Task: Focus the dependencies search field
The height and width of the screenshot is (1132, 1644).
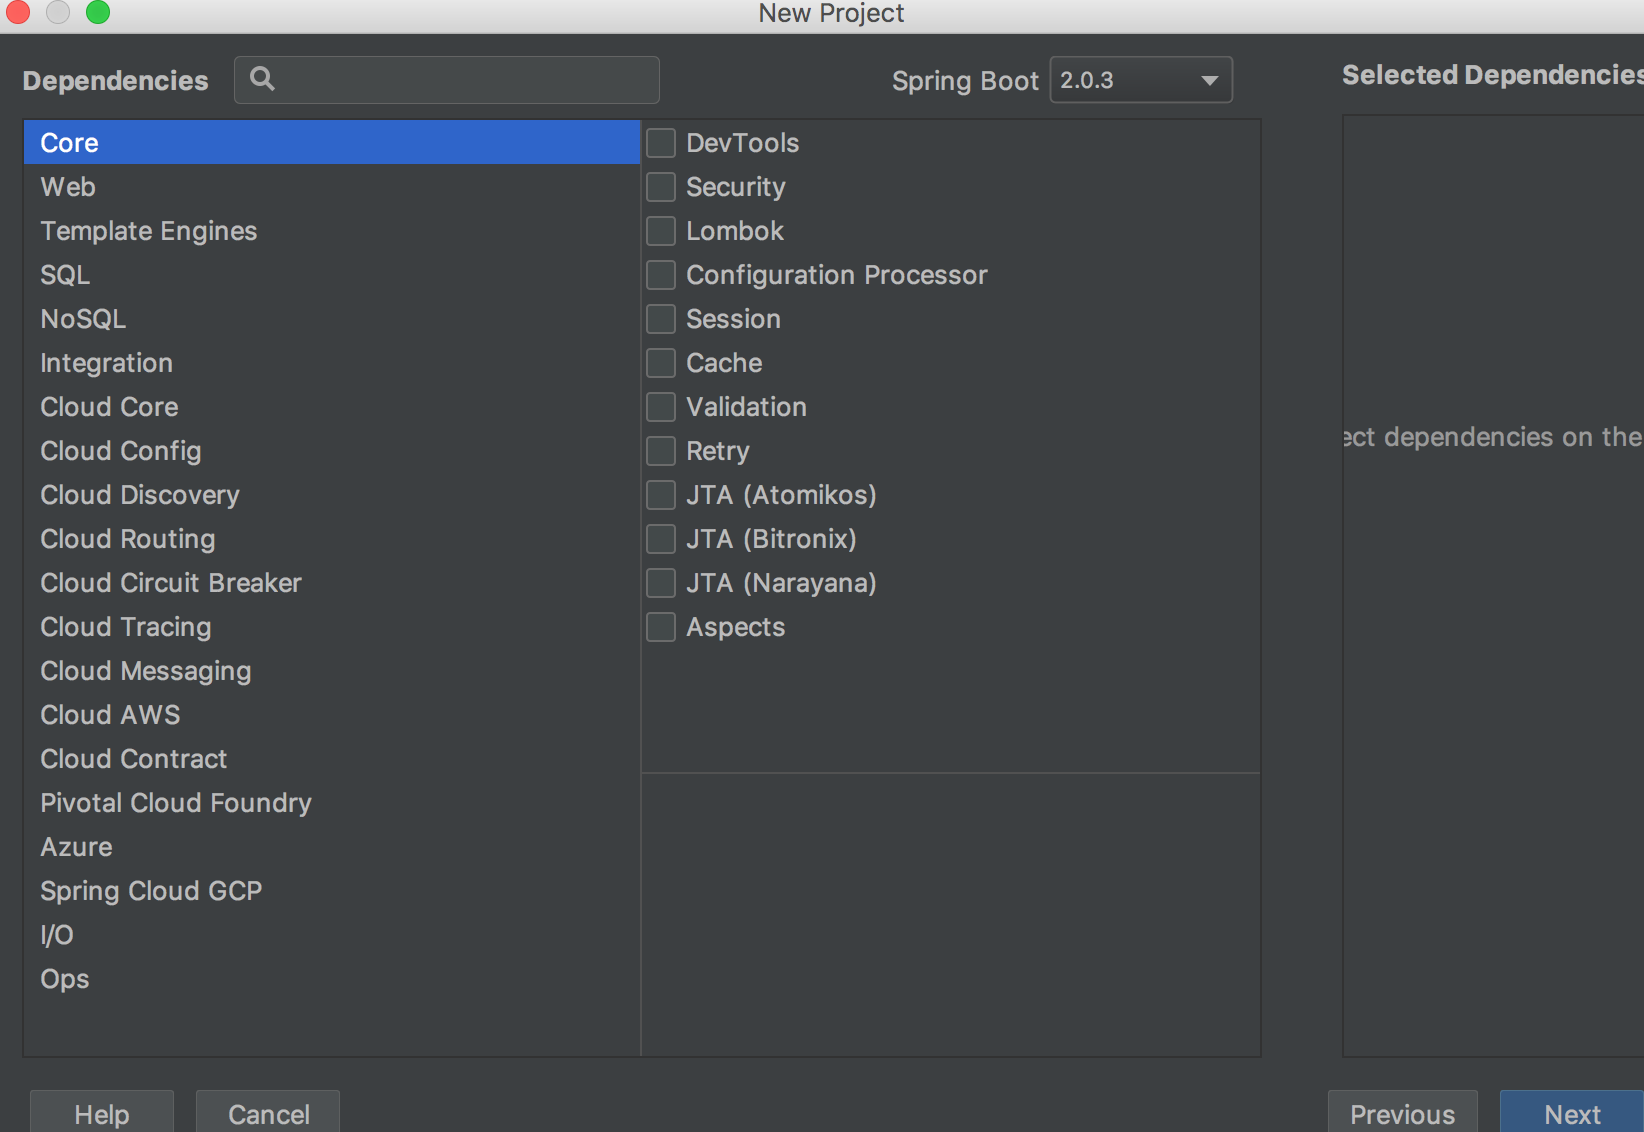Action: (x=447, y=80)
